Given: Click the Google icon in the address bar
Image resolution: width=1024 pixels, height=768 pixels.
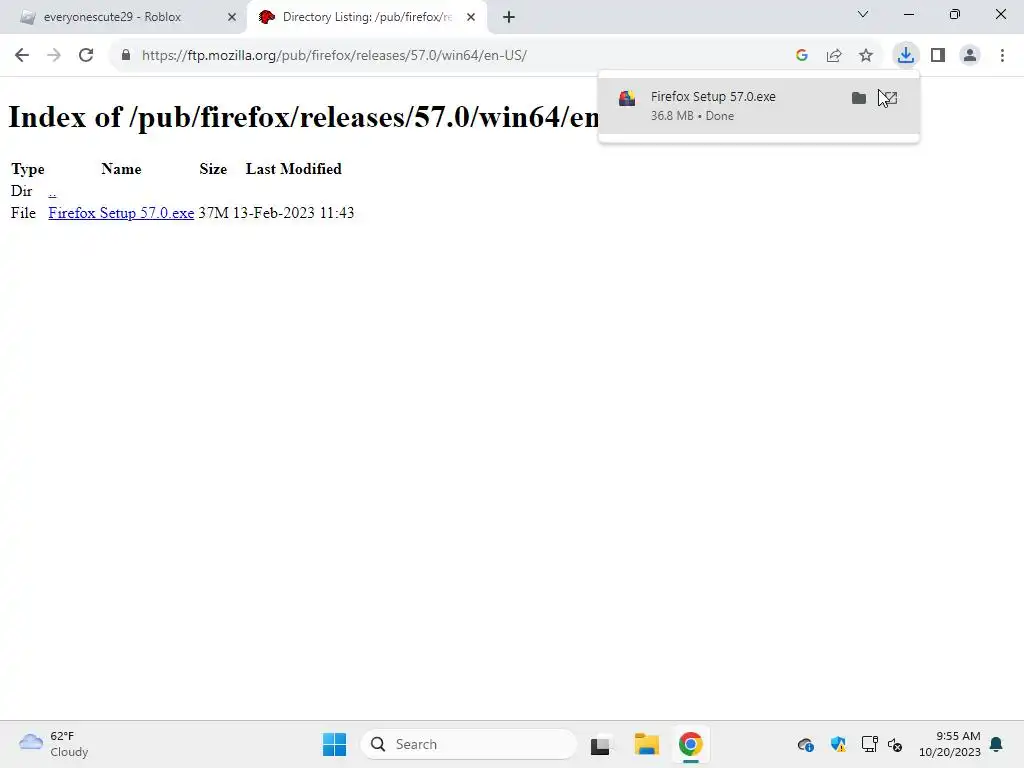Looking at the screenshot, I should [802, 56].
